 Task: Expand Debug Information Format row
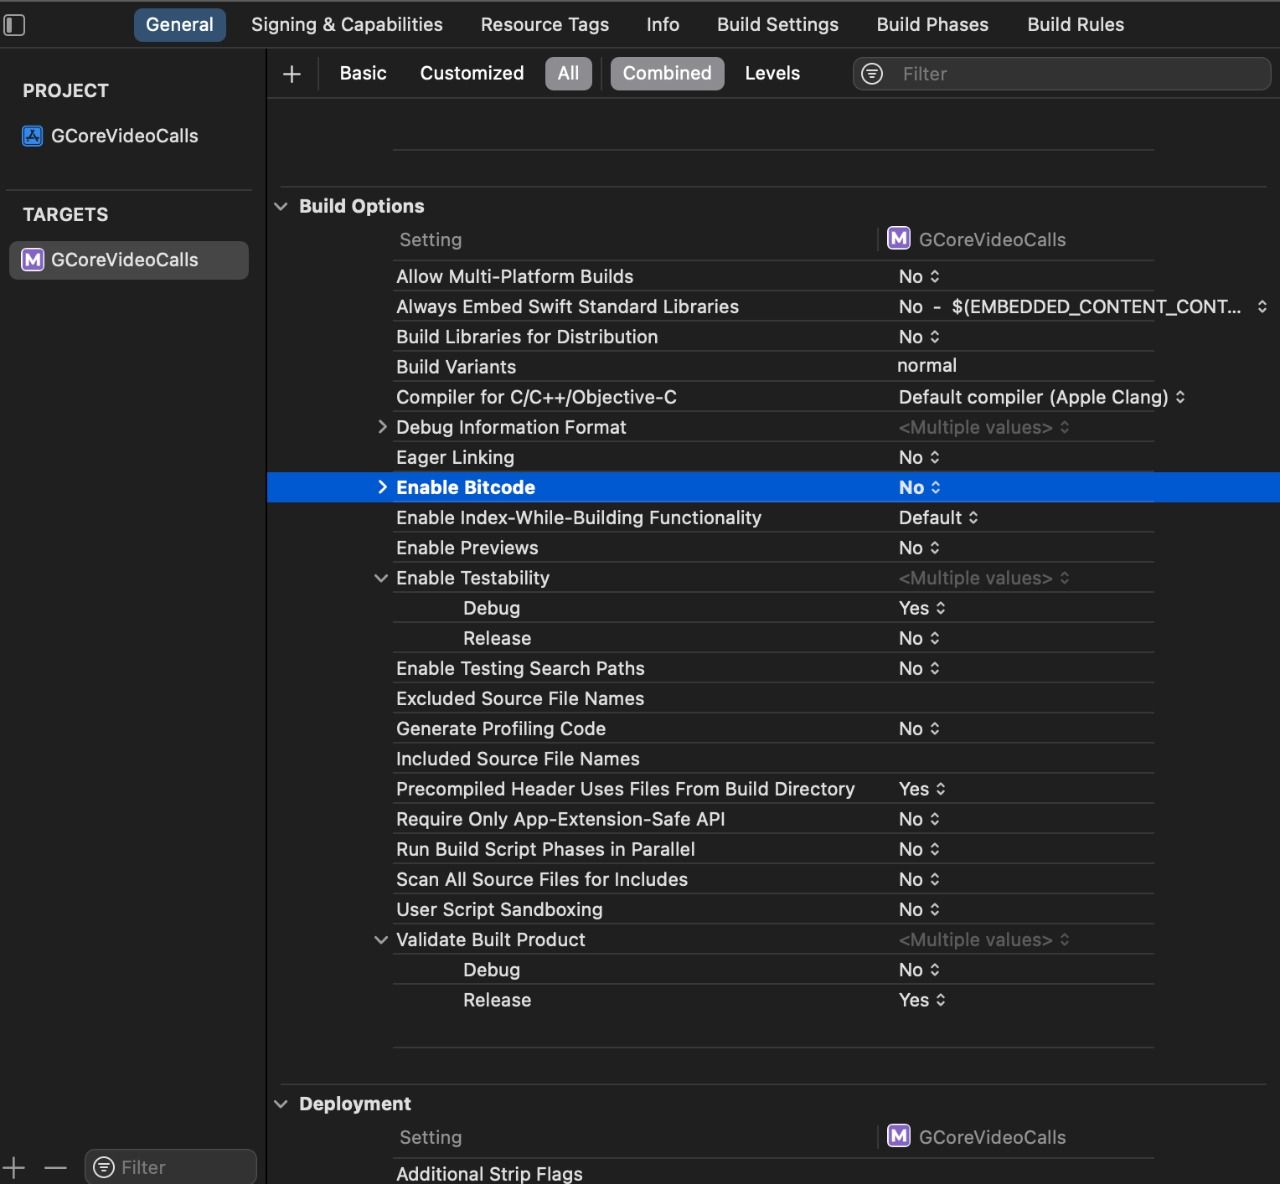coord(382,427)
